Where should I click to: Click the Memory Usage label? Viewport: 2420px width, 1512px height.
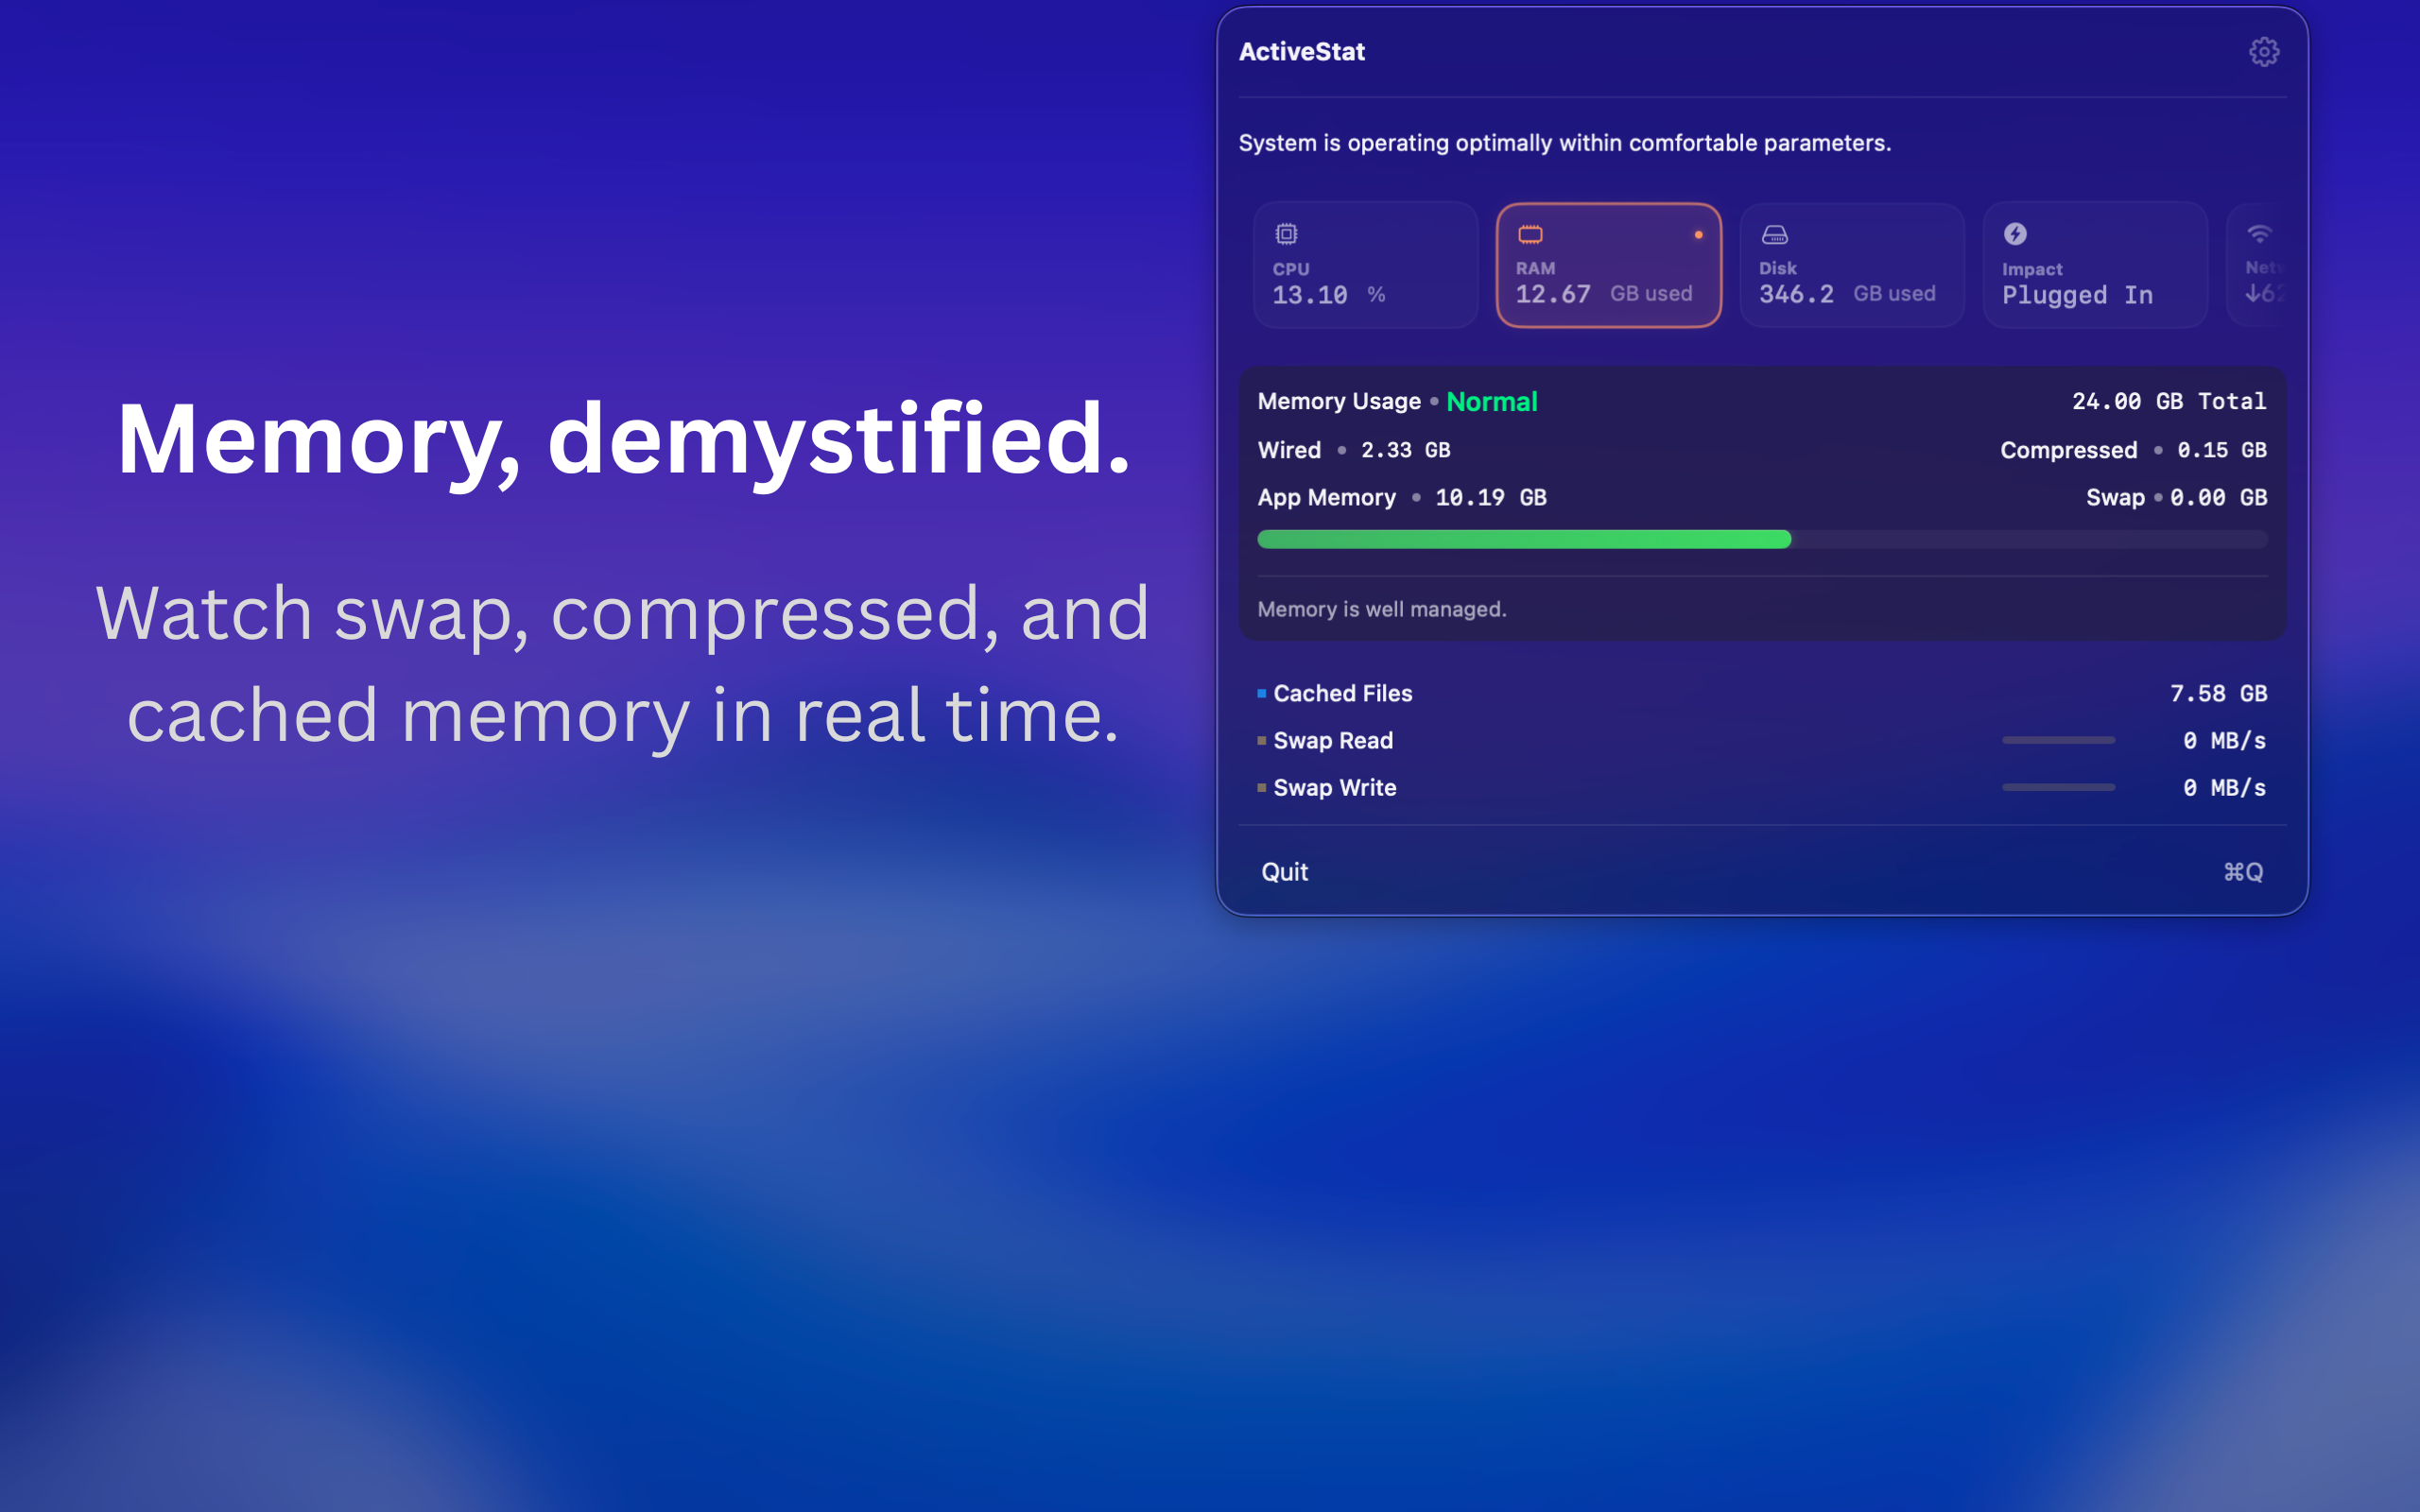pos(1338,401)
